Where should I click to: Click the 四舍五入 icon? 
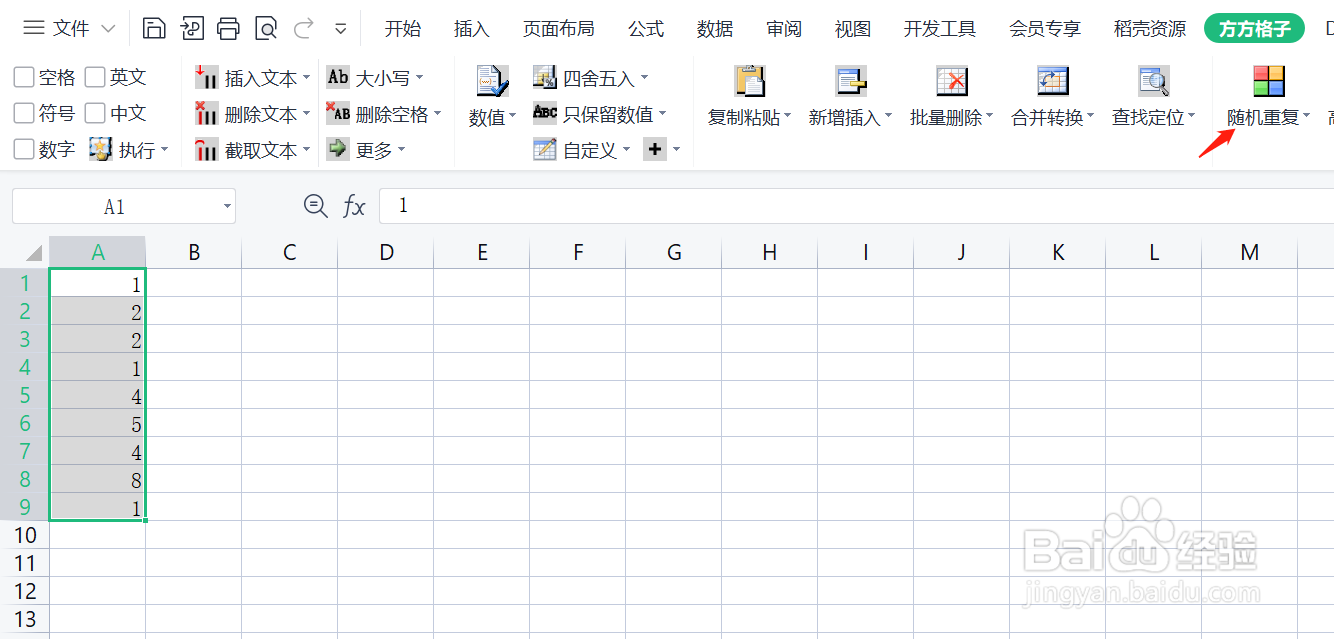tap(544, 77)
